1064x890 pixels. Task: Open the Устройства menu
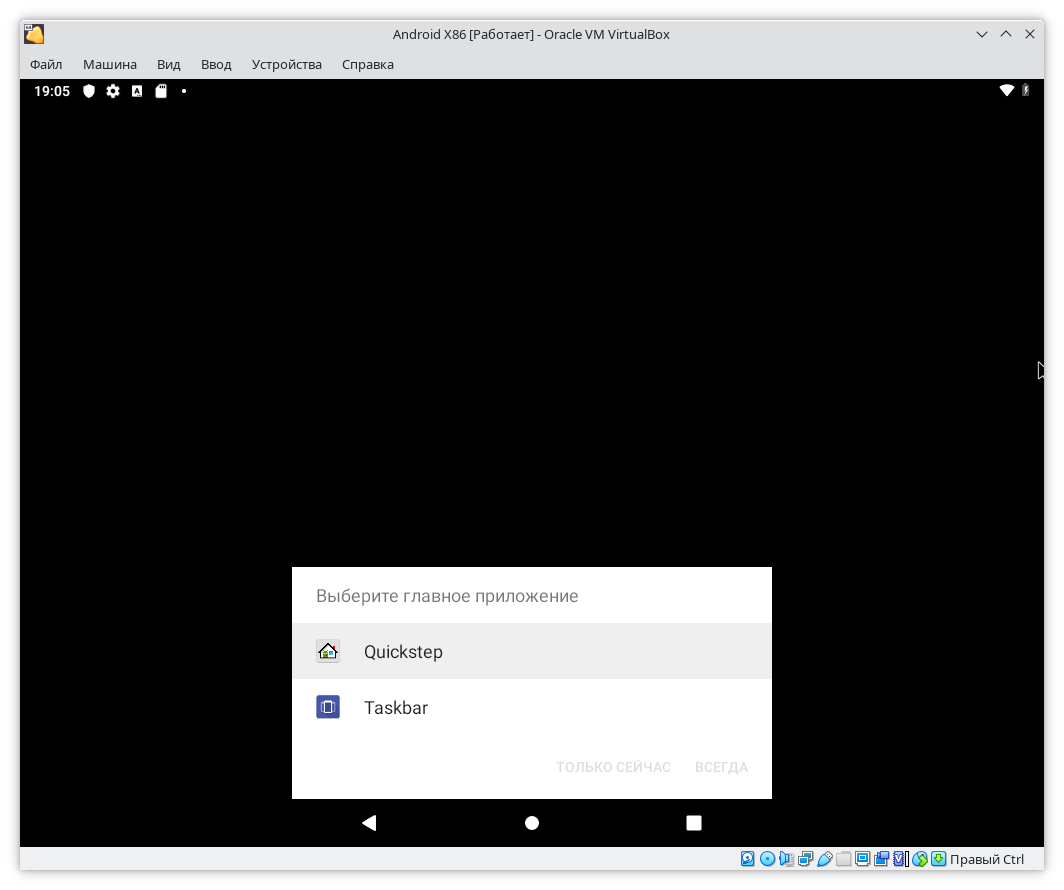(287, 64)
